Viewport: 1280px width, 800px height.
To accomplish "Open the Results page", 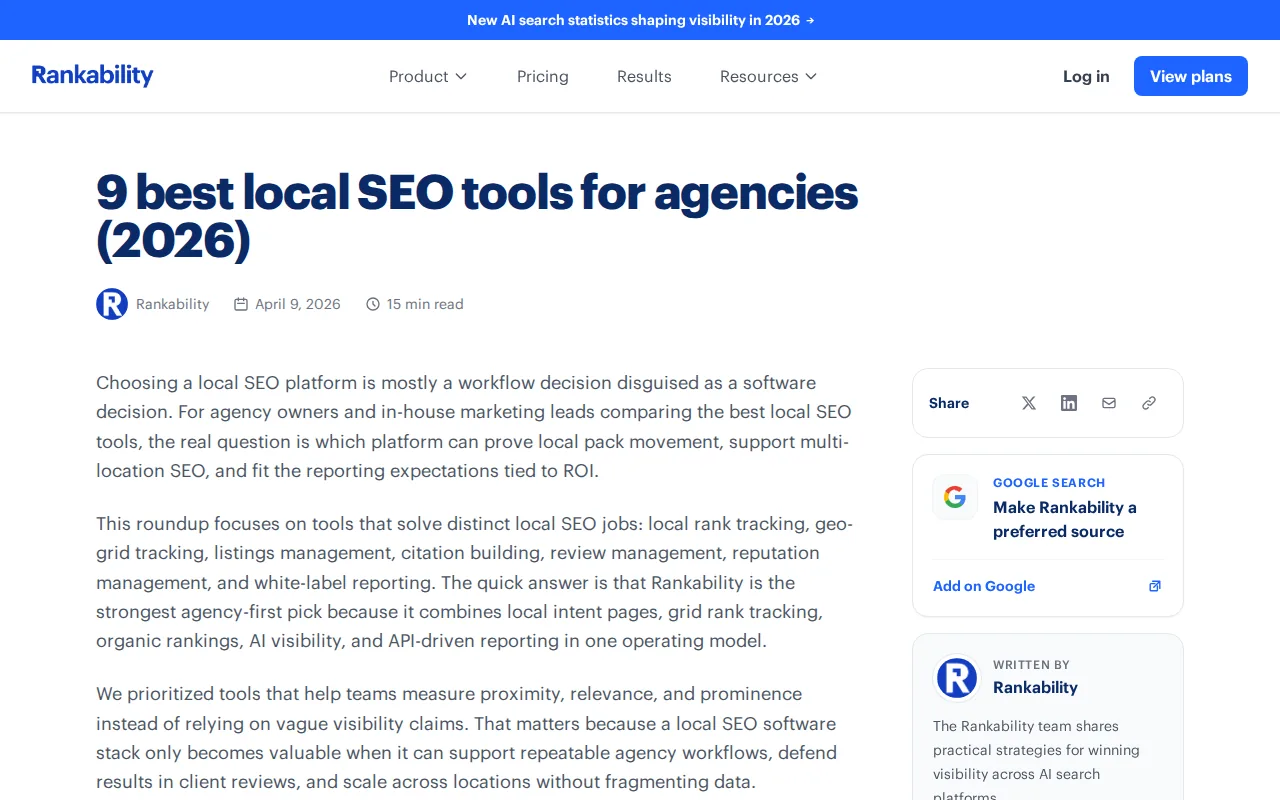I will coord(644,76).
